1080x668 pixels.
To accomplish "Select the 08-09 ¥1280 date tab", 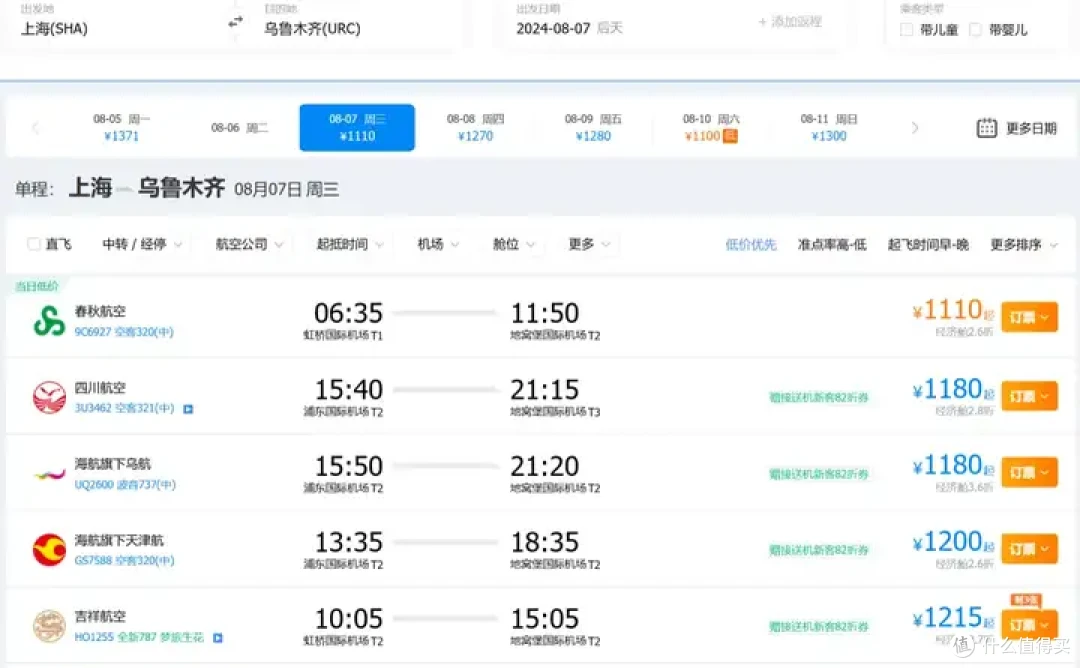I will pyautogui.click(x=593, y=127).
